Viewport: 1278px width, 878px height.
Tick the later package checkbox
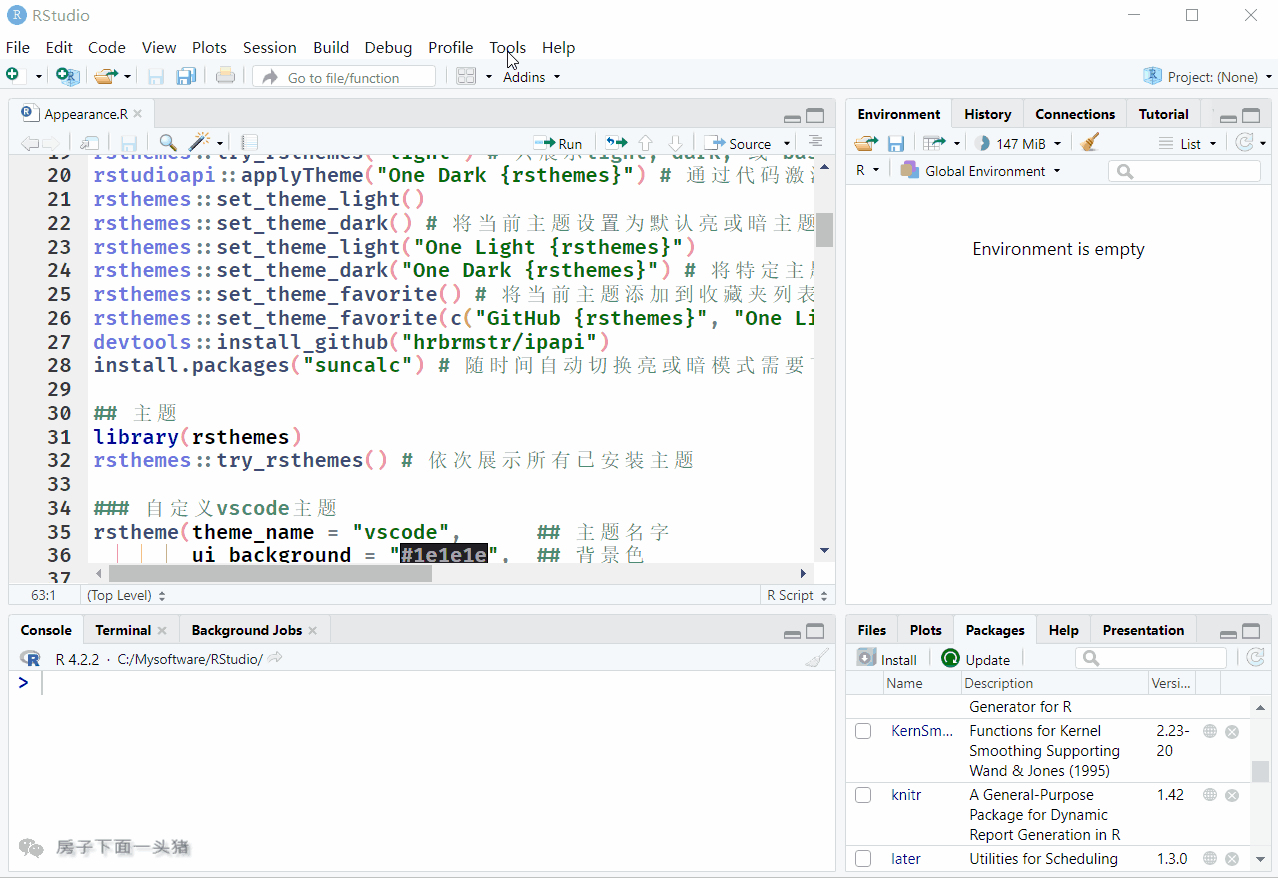863,859
